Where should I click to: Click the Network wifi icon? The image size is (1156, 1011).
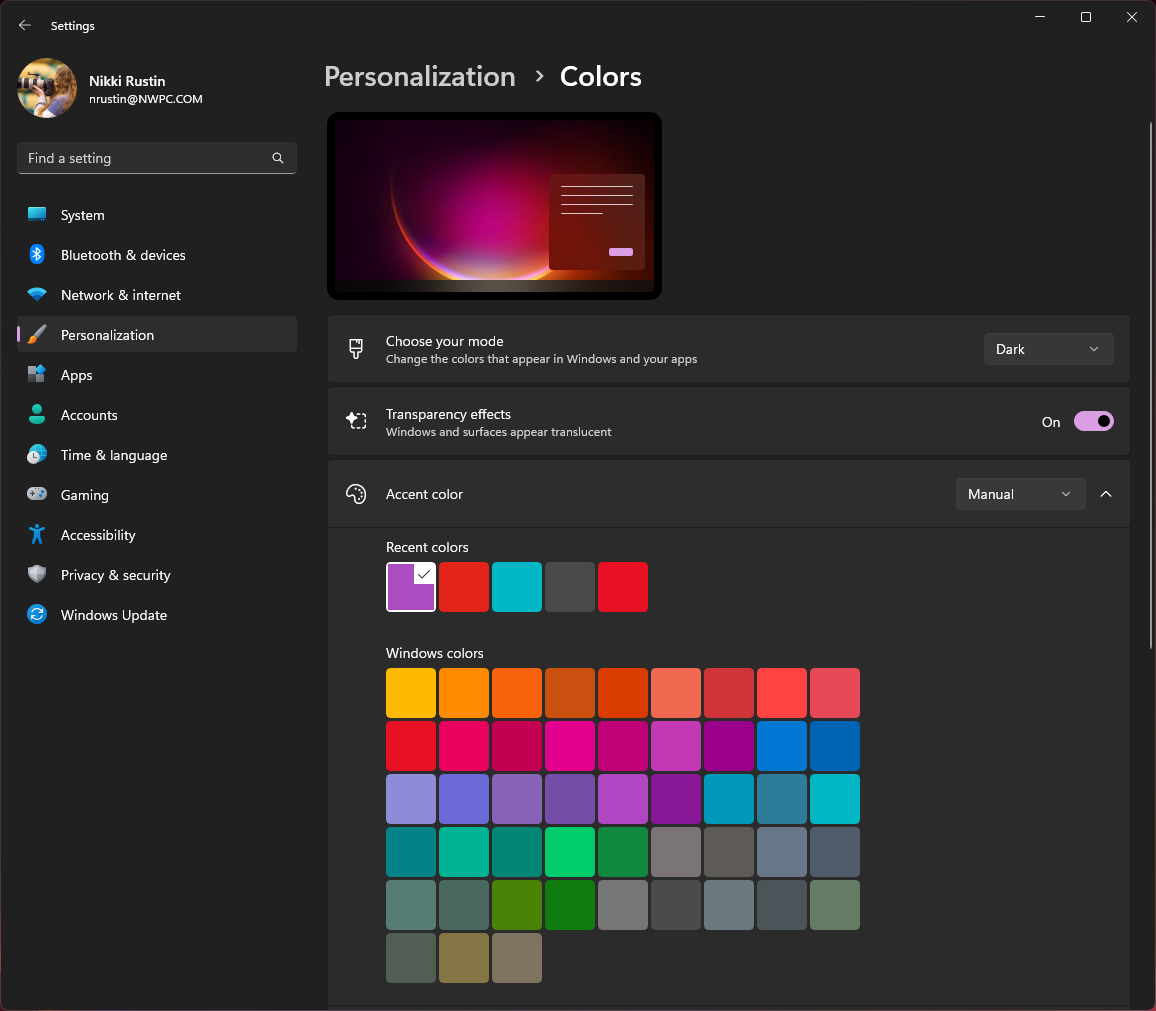coord(37,294)
